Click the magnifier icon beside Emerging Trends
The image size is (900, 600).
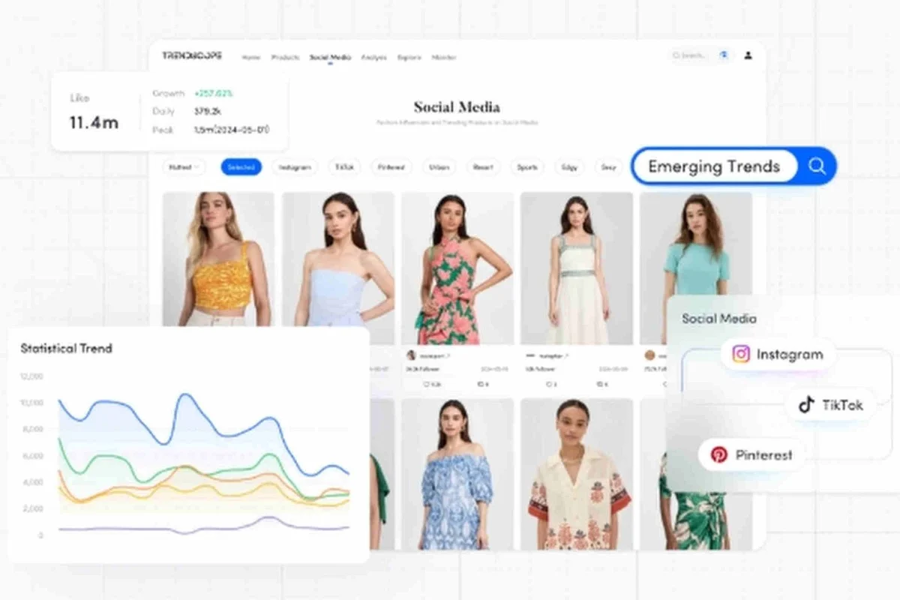(817, 167)
